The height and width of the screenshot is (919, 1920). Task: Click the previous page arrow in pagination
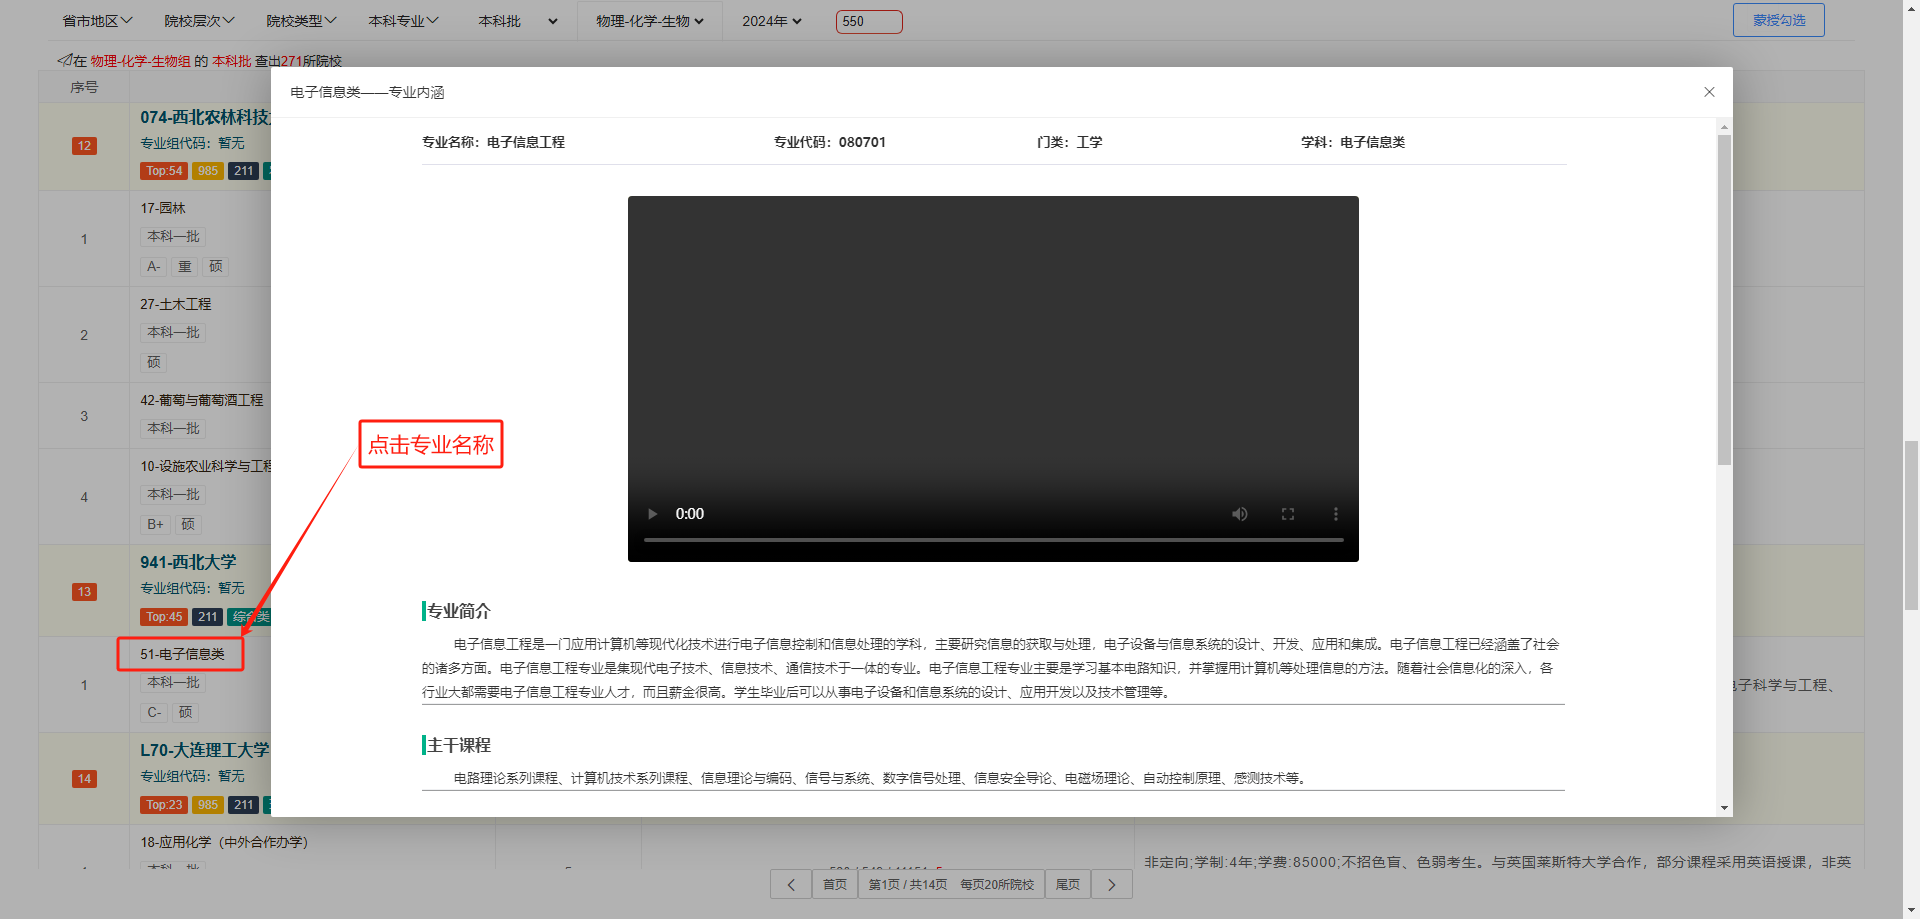[x=791, y=884]
